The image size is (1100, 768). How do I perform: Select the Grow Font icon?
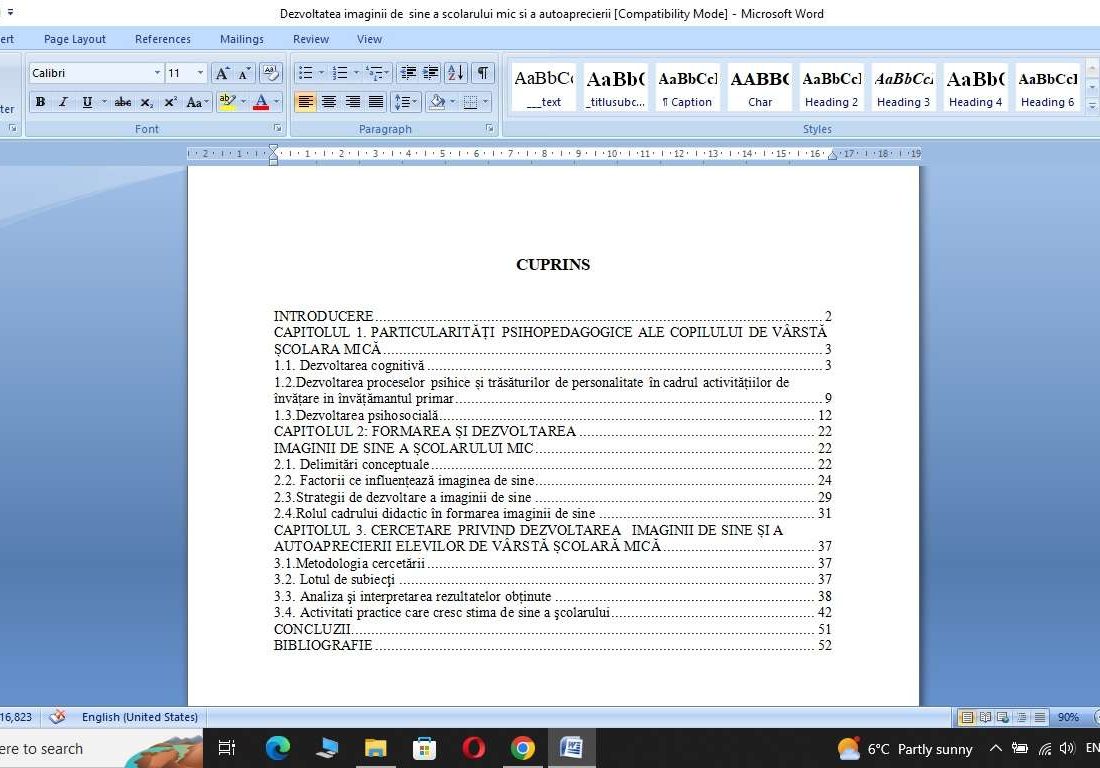(x=221, y=72)
